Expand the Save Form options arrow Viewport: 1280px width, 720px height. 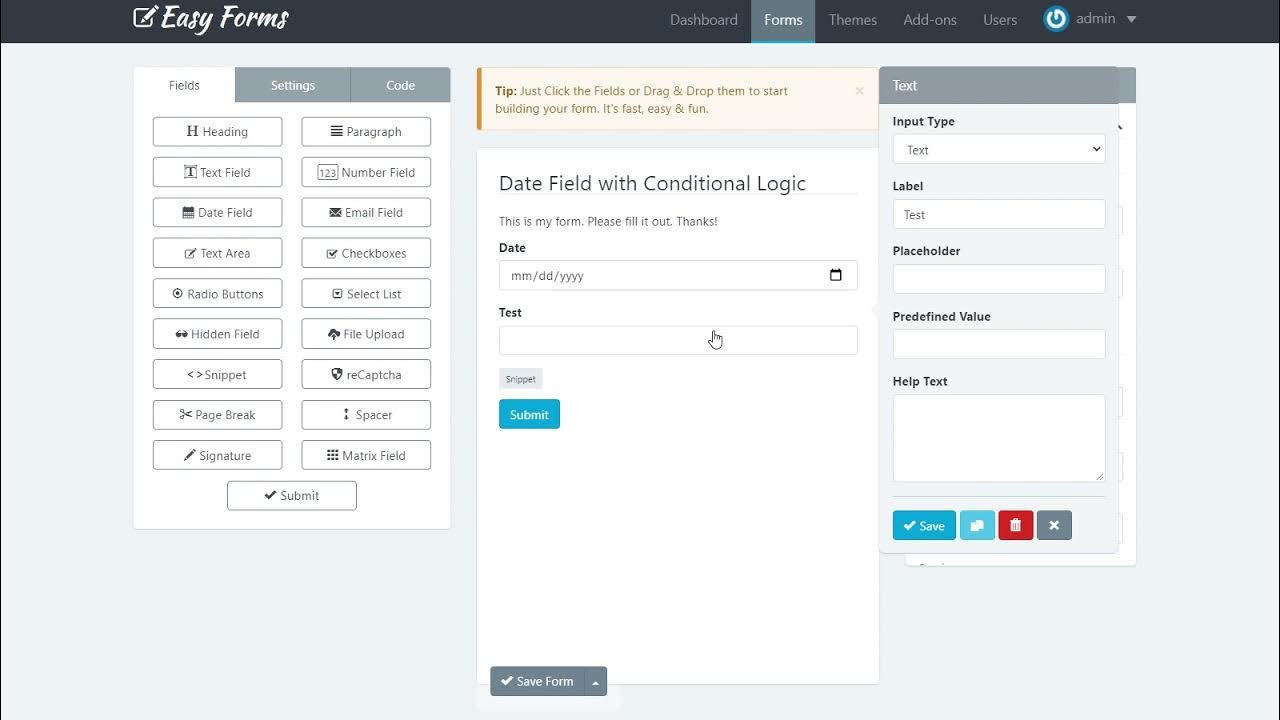pyautogui.click(x=595, y=682)
